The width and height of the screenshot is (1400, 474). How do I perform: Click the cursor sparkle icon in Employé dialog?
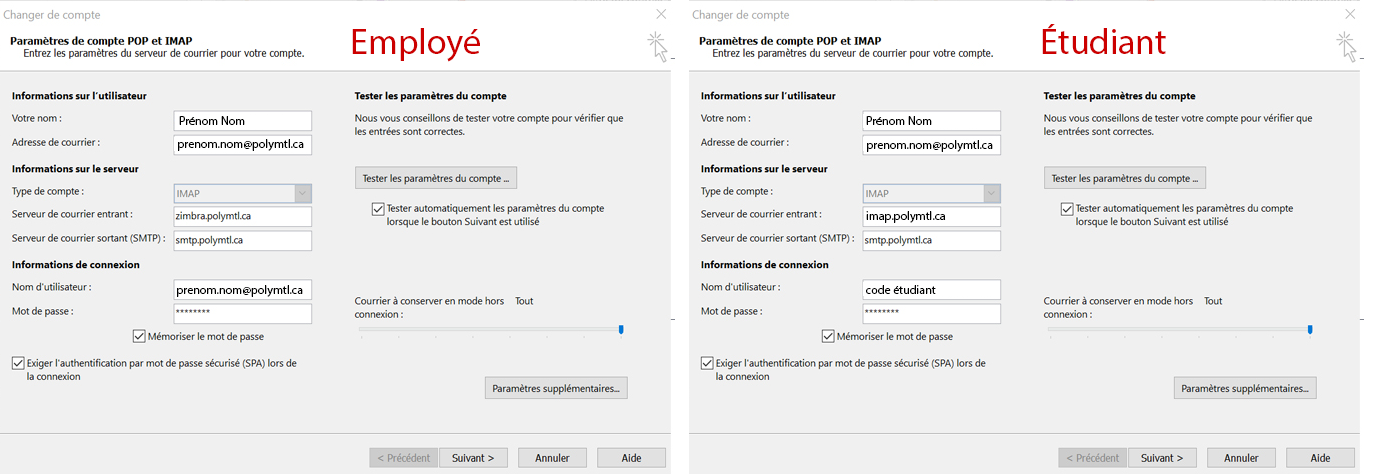coord(658,46)
